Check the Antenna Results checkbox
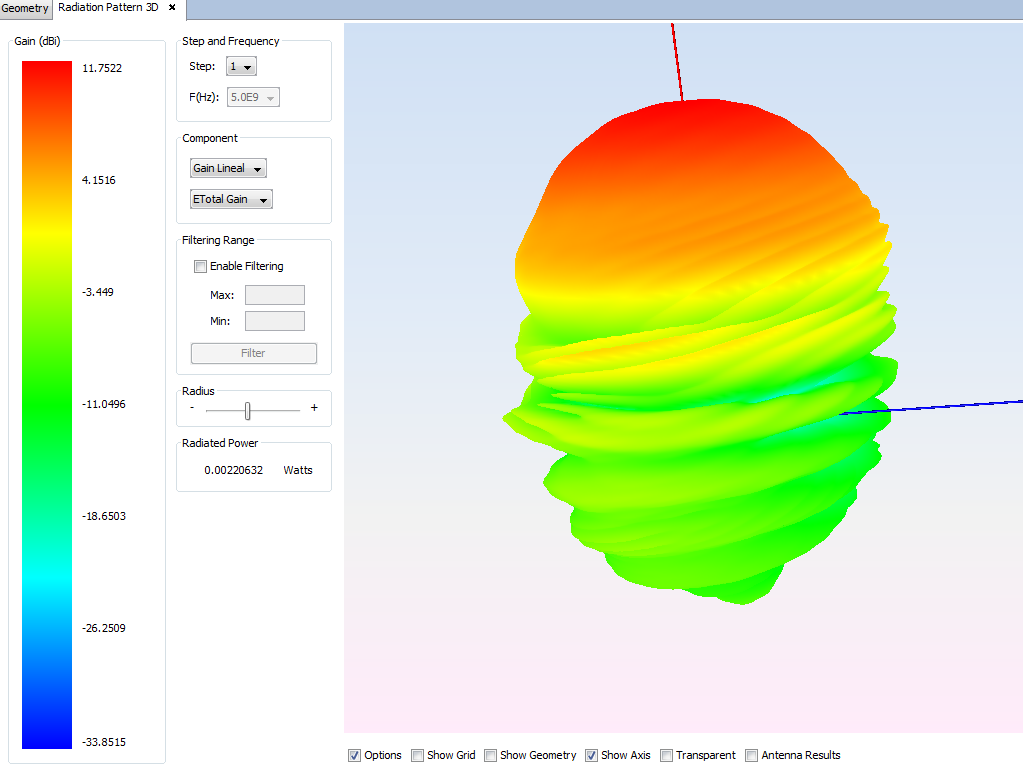Image resolution: width=1023 pixels, height=770 pixels. 752,755
